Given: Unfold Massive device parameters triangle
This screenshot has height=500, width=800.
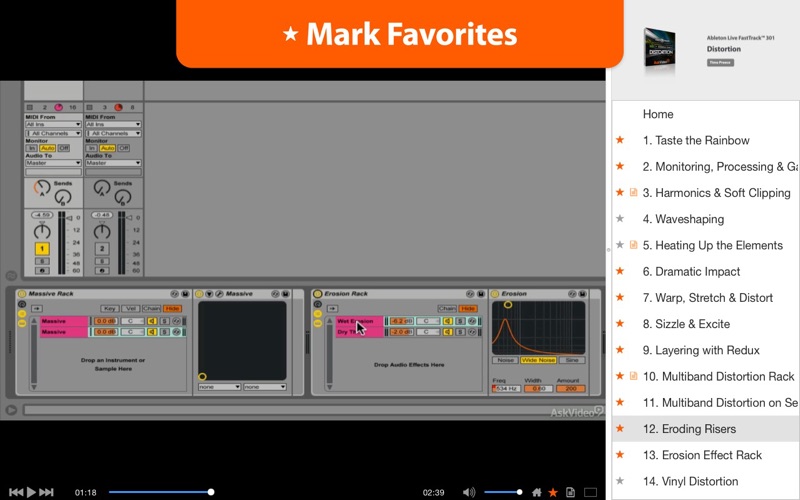Looking at the screenshot, I should (x=209, y=294).
